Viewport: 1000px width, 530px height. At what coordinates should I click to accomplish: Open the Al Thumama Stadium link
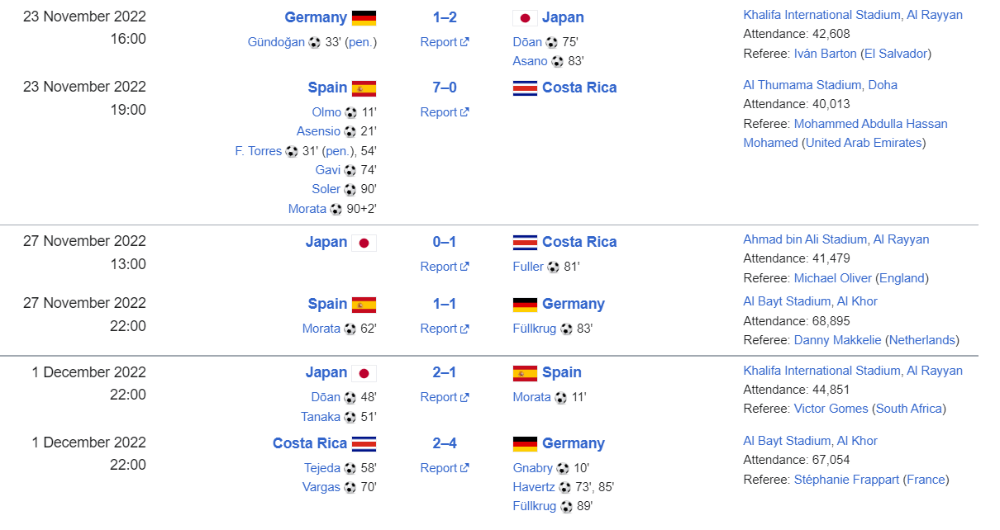point(820,85)
